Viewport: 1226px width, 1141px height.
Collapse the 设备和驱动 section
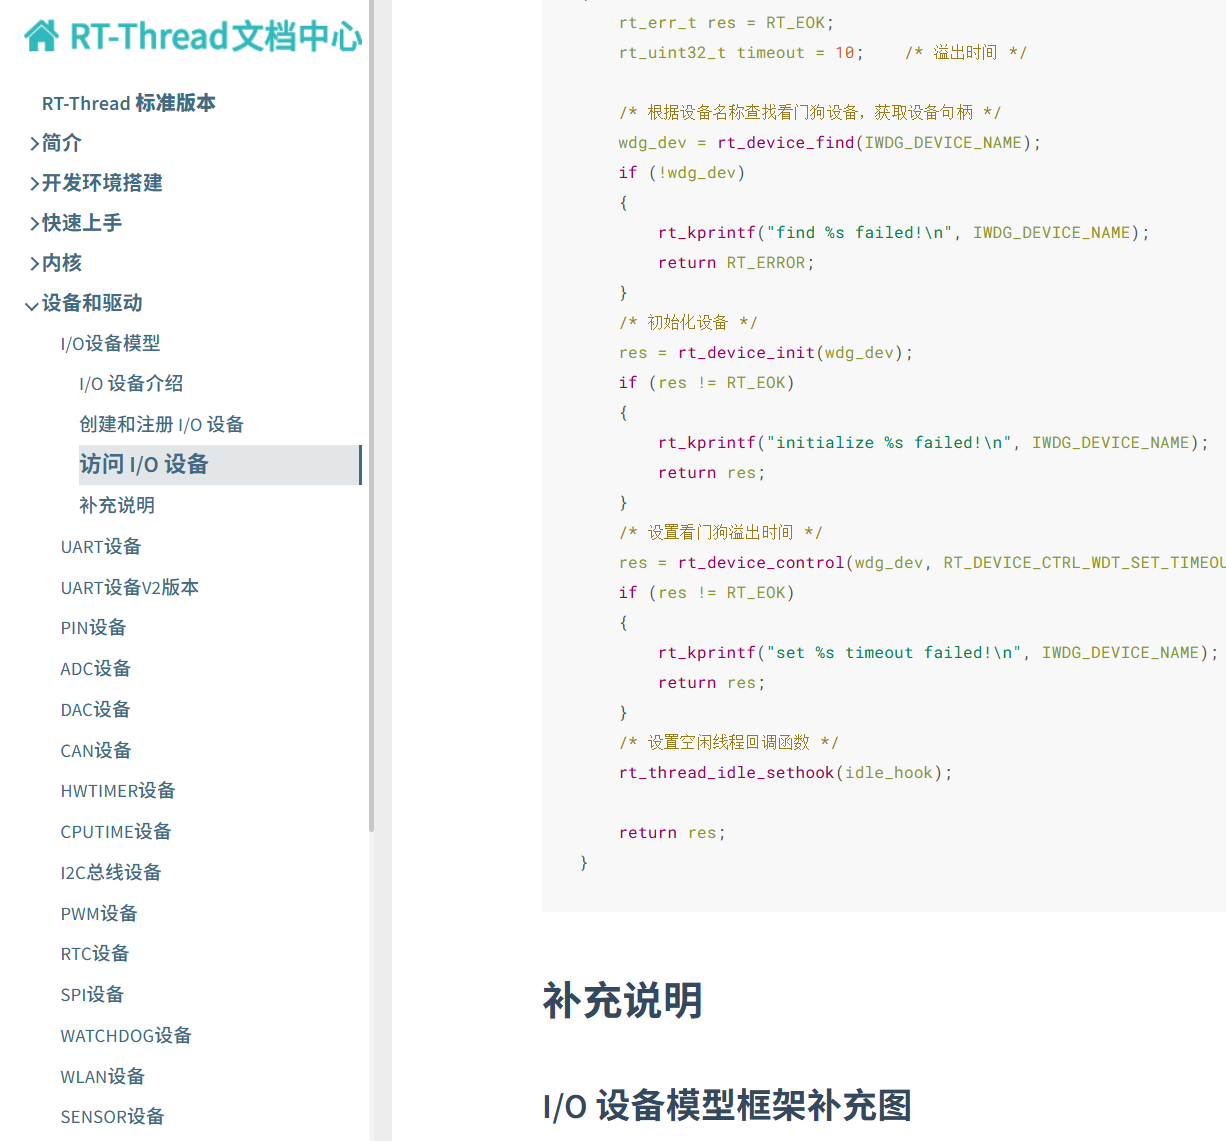click(32, 305)
